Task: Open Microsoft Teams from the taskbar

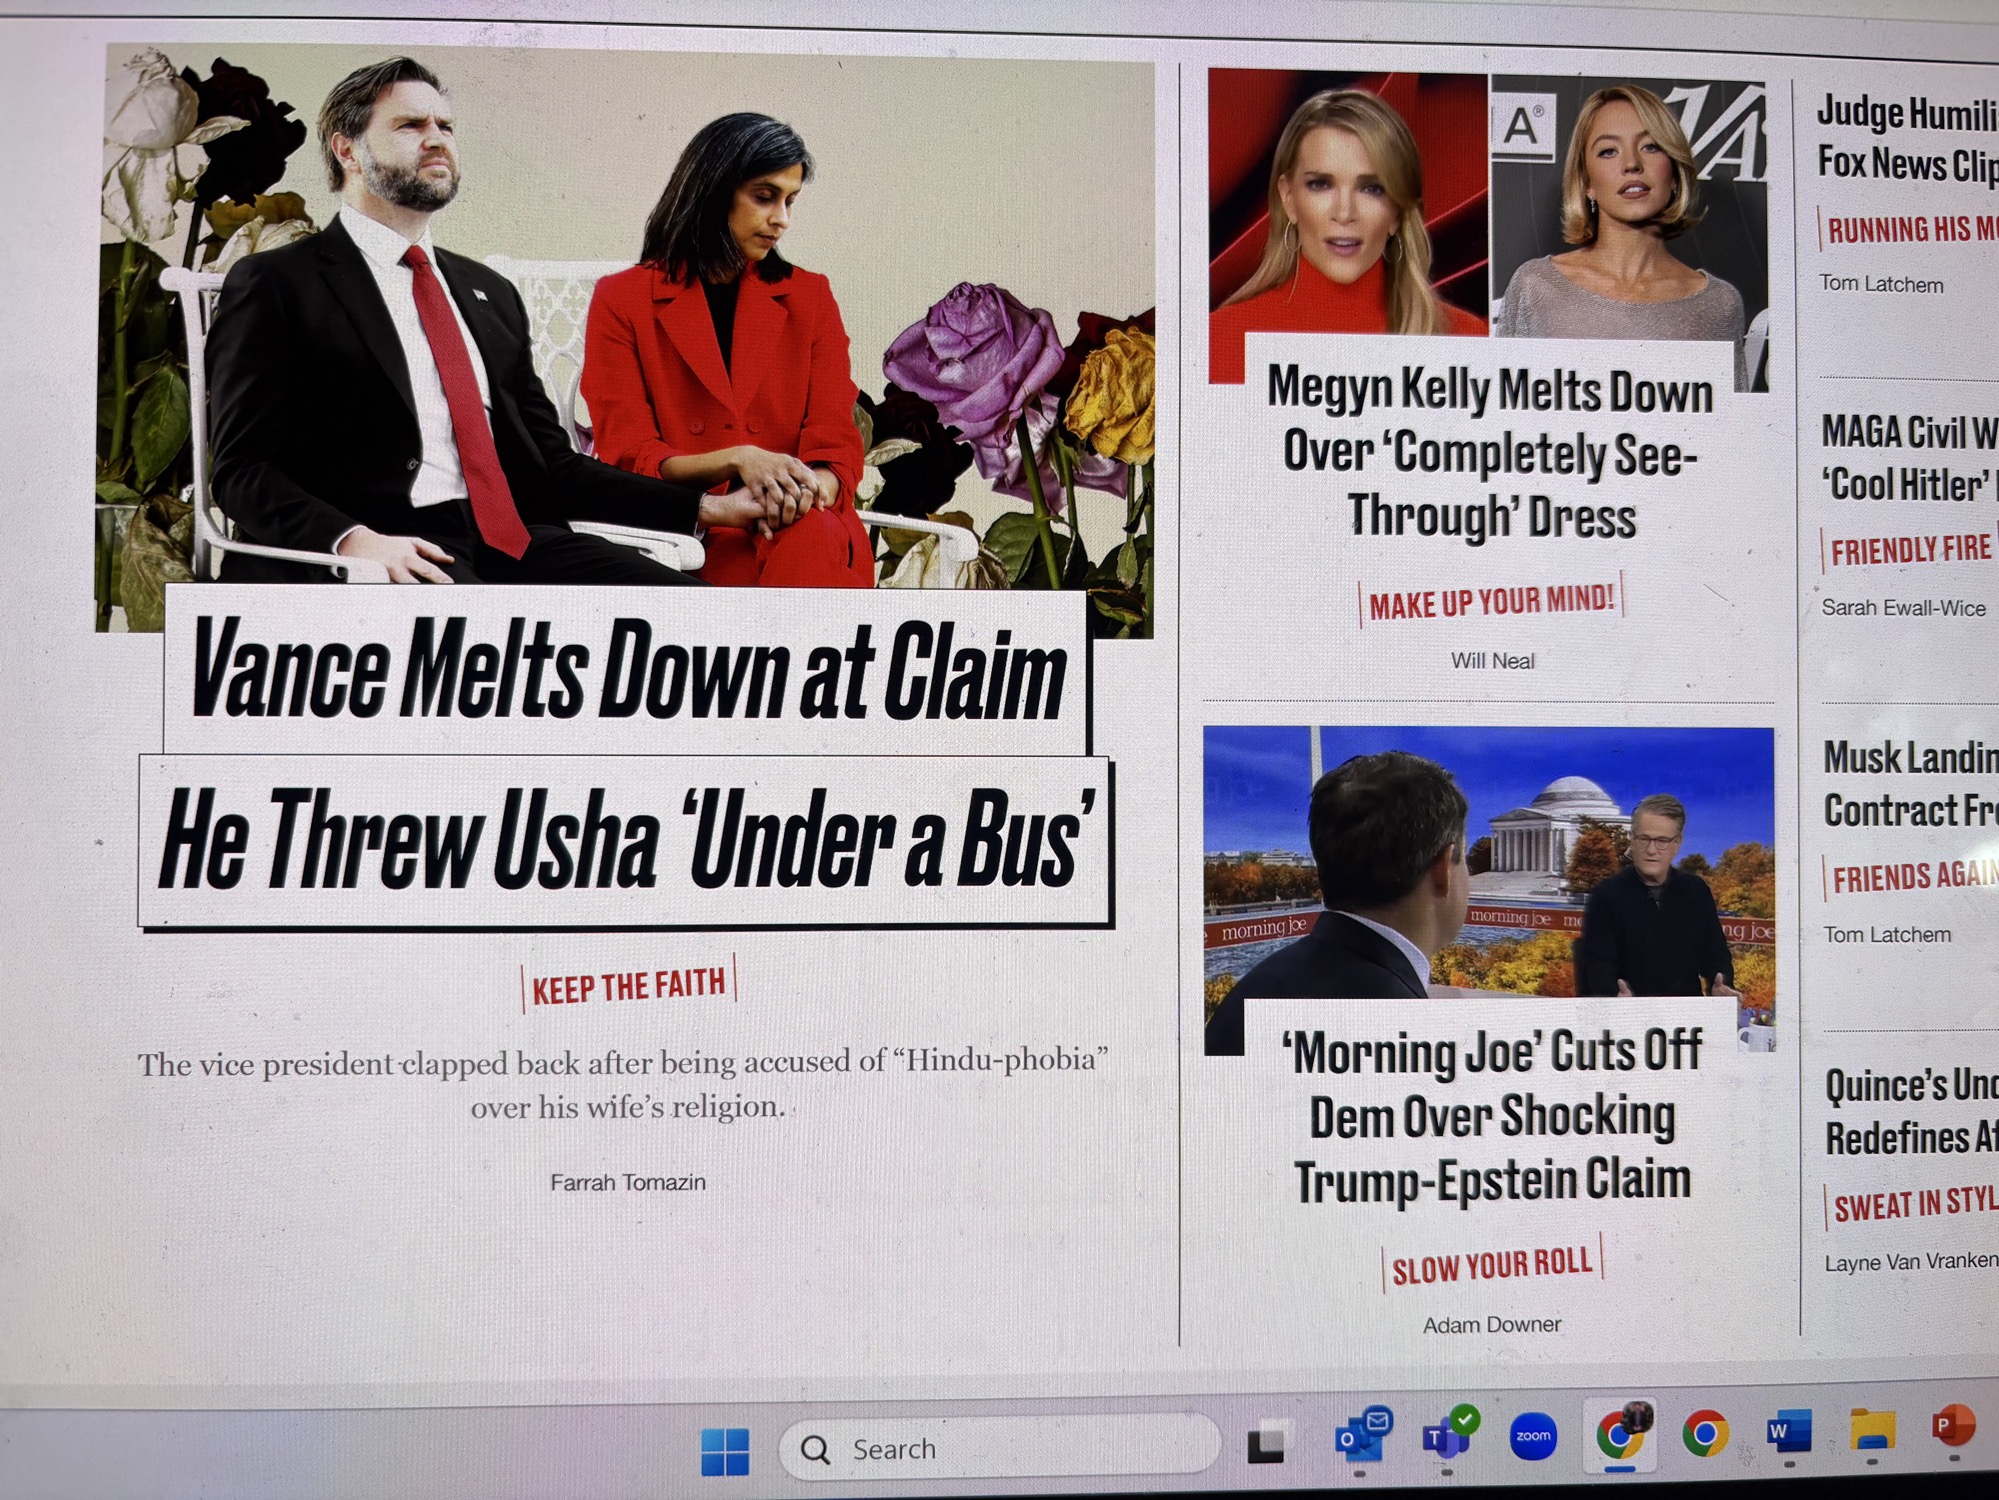Action: pos(1448,1436)
